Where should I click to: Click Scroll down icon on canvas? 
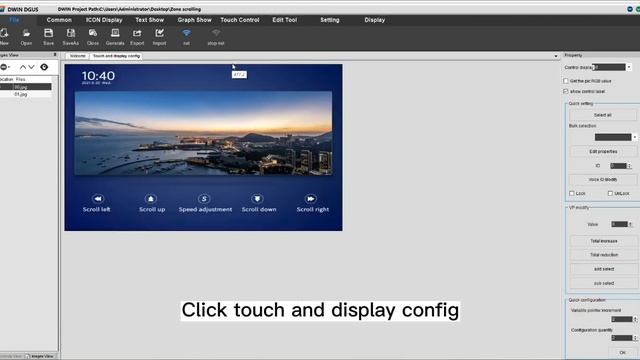[257, 199]
